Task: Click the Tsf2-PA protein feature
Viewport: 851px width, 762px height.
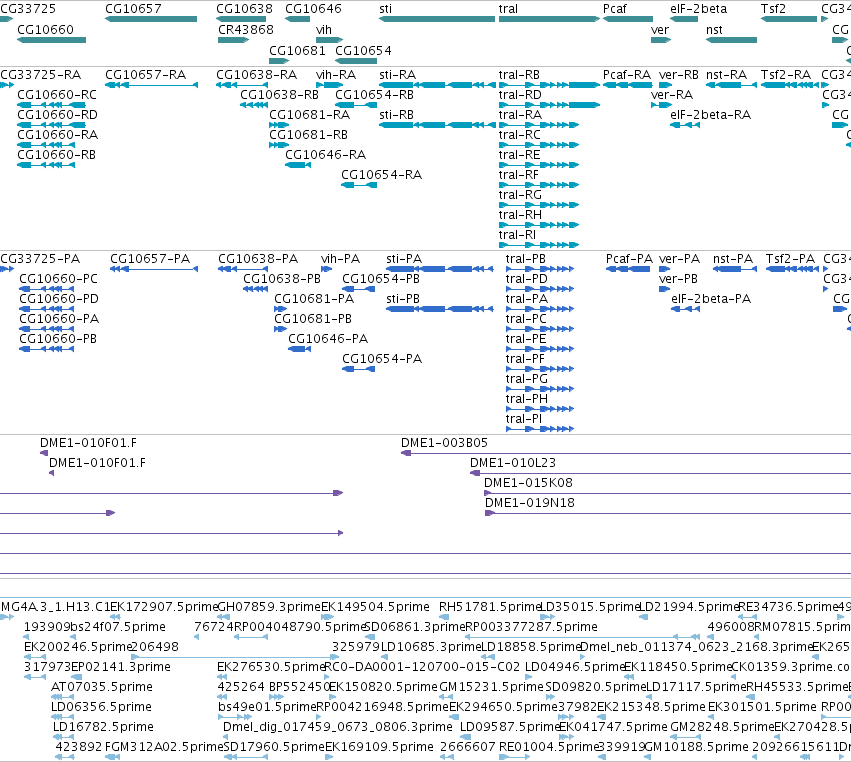Action: pyautogui.click(x=792, y=269)
